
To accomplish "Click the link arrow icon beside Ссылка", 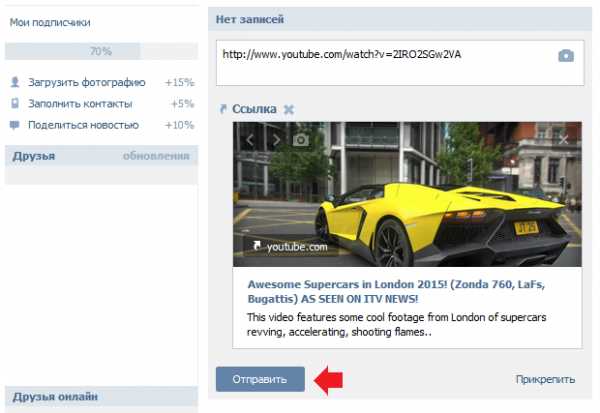I will point(223,109).
